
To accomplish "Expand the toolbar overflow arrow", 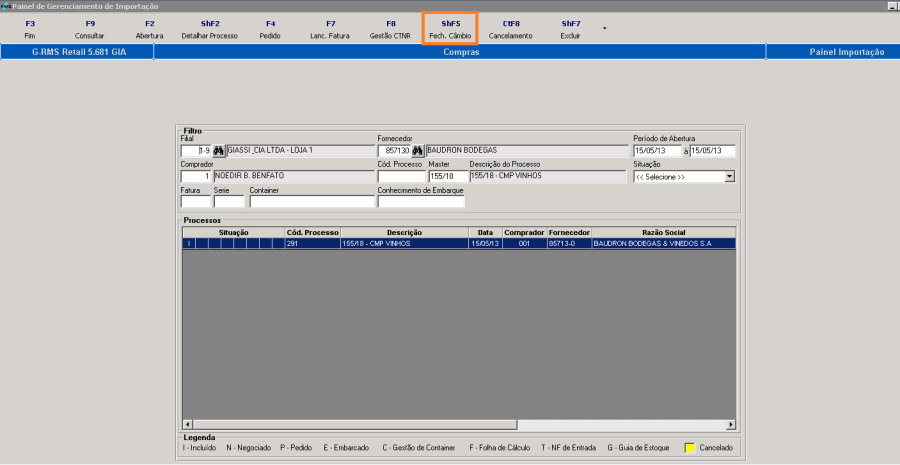I will [604, 28].
